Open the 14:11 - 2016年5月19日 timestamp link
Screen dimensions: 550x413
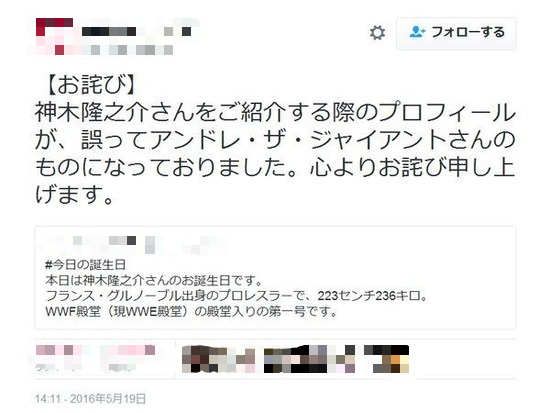click(90, 399)
